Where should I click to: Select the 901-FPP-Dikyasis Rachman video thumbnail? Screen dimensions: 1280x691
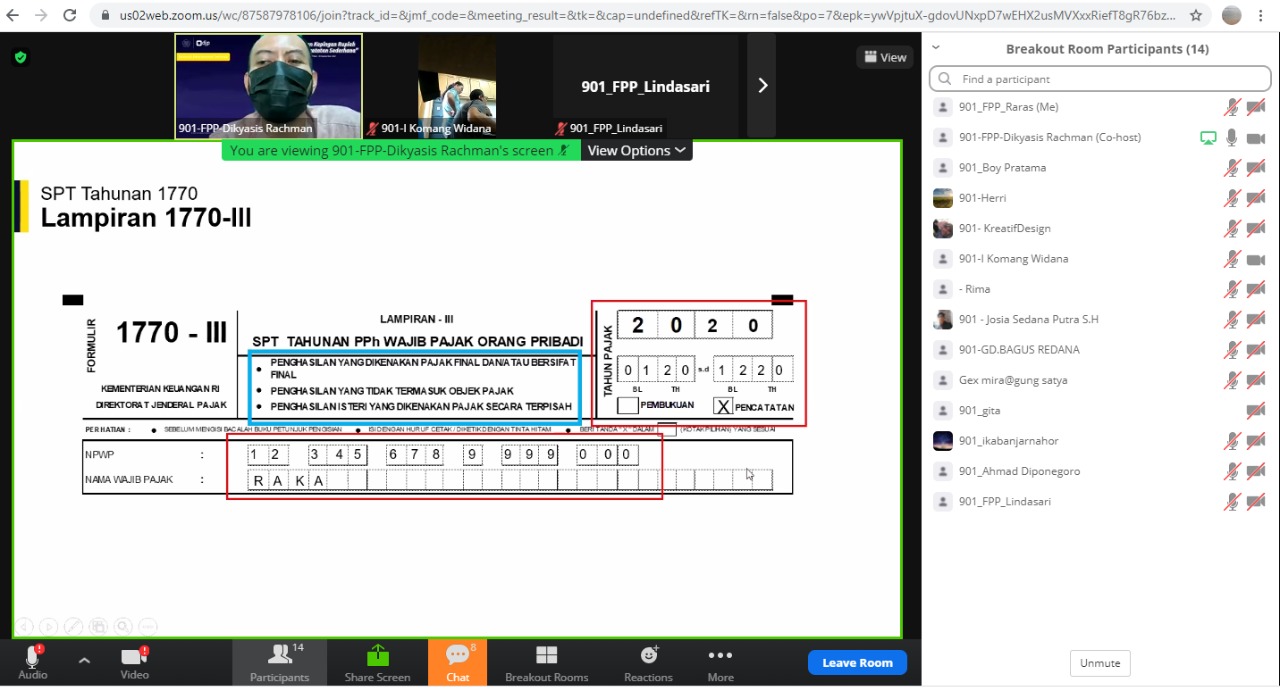pos(268,85)
